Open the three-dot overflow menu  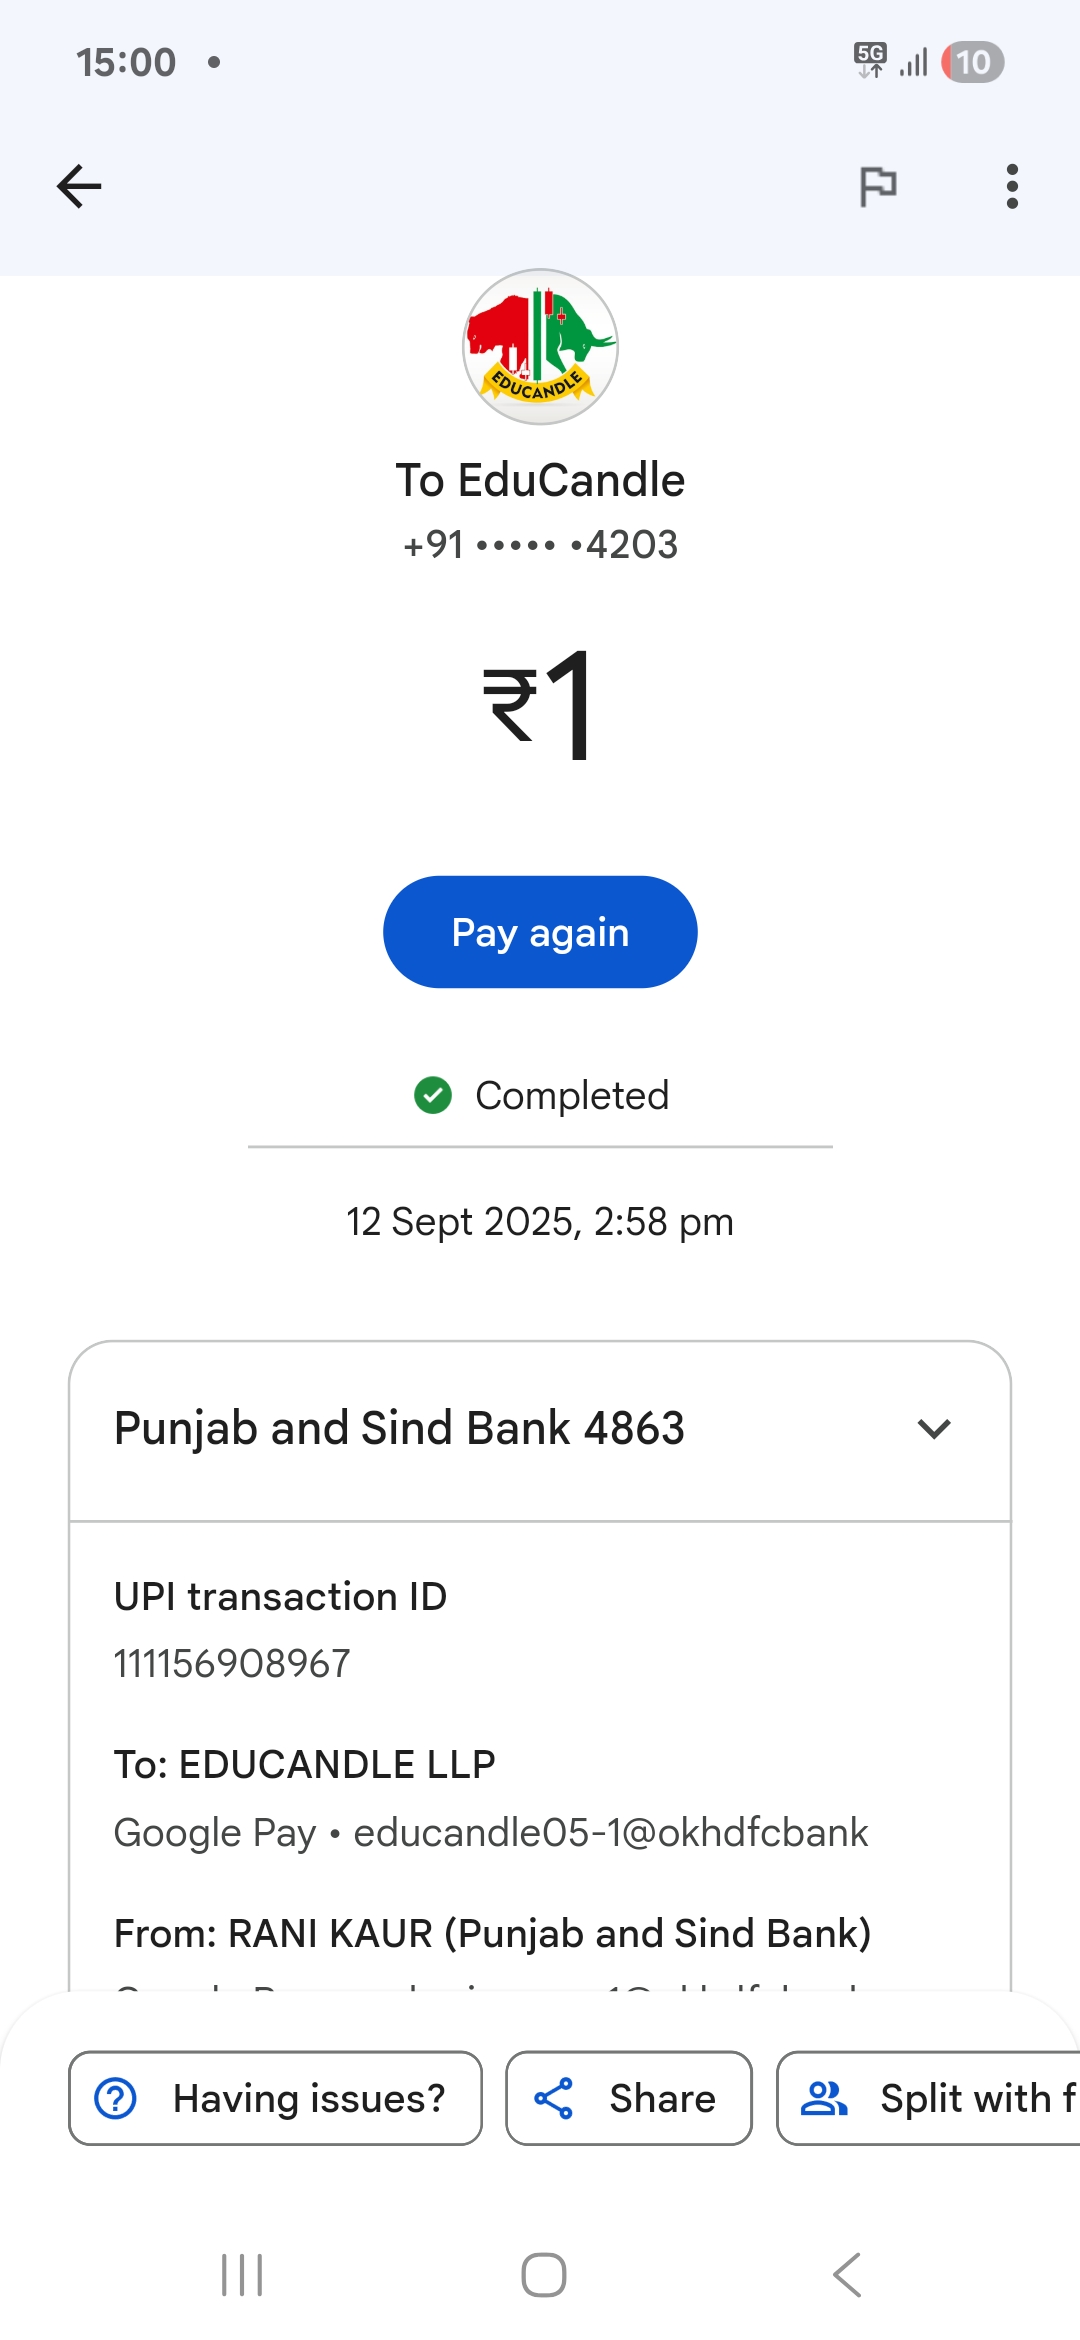pyautogui.click(x=1012, y=186)
